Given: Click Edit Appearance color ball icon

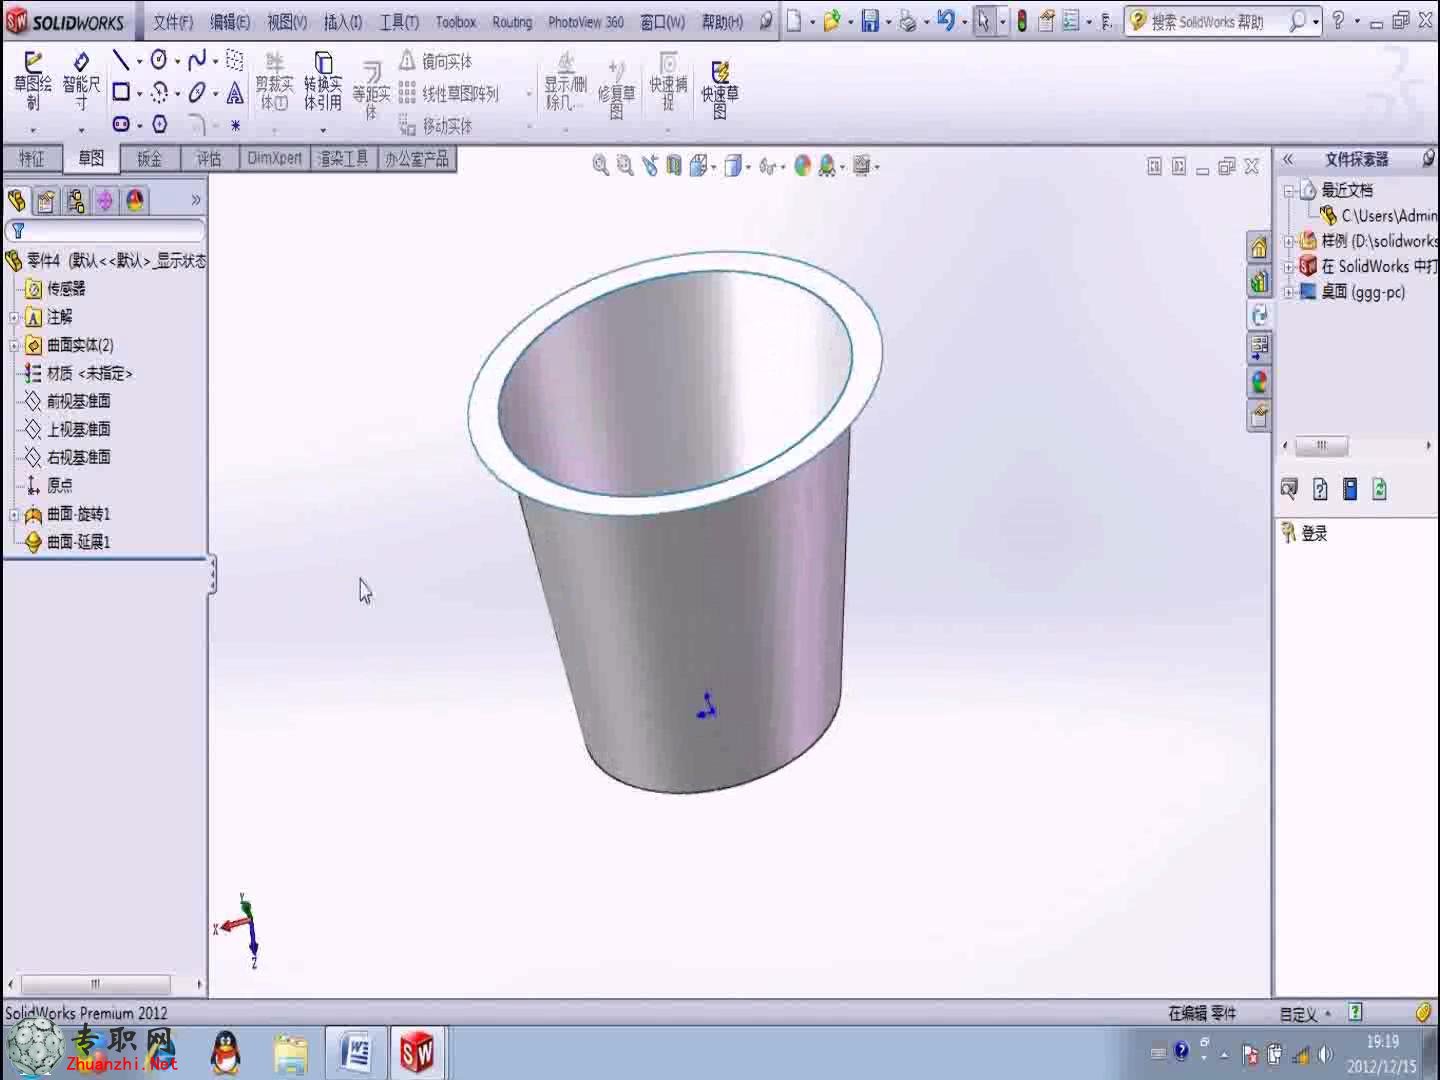Looking at the screenshot, I should [802, 166].
